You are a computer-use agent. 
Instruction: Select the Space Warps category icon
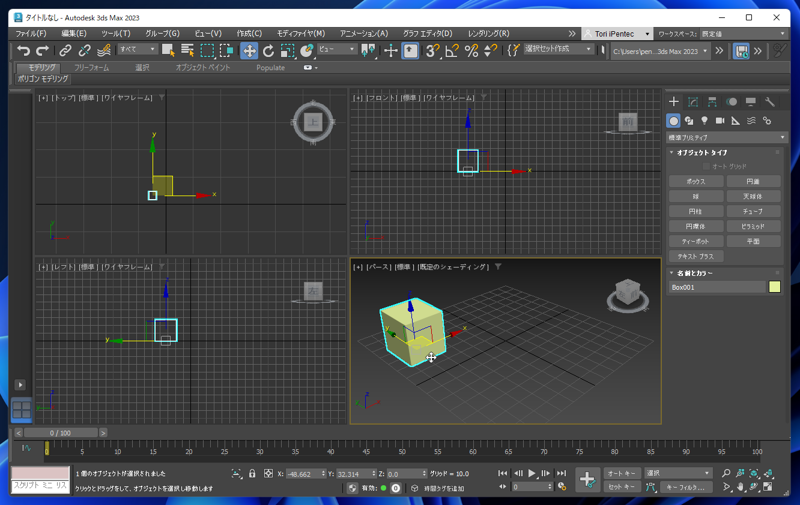click(751, 121)
